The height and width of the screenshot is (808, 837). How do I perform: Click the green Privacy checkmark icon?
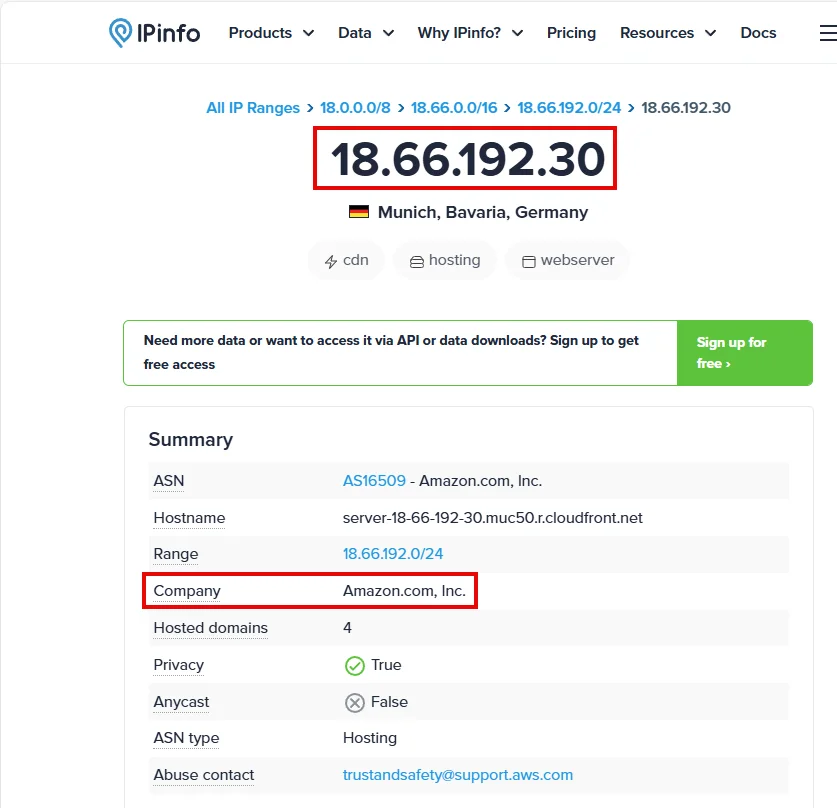(x=354, y=666)
